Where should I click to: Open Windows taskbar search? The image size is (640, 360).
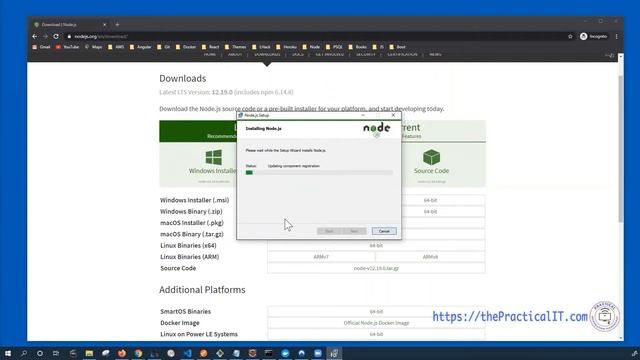(x=24, y=353)
